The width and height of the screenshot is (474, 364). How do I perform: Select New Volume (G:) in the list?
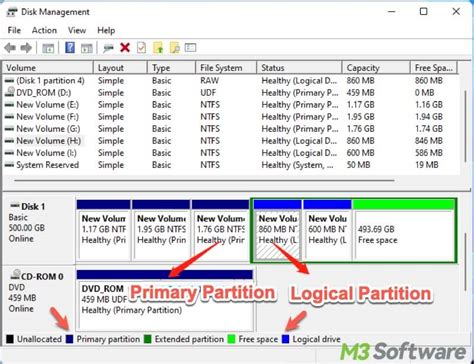pyautogui.click(x=231, y=129)
